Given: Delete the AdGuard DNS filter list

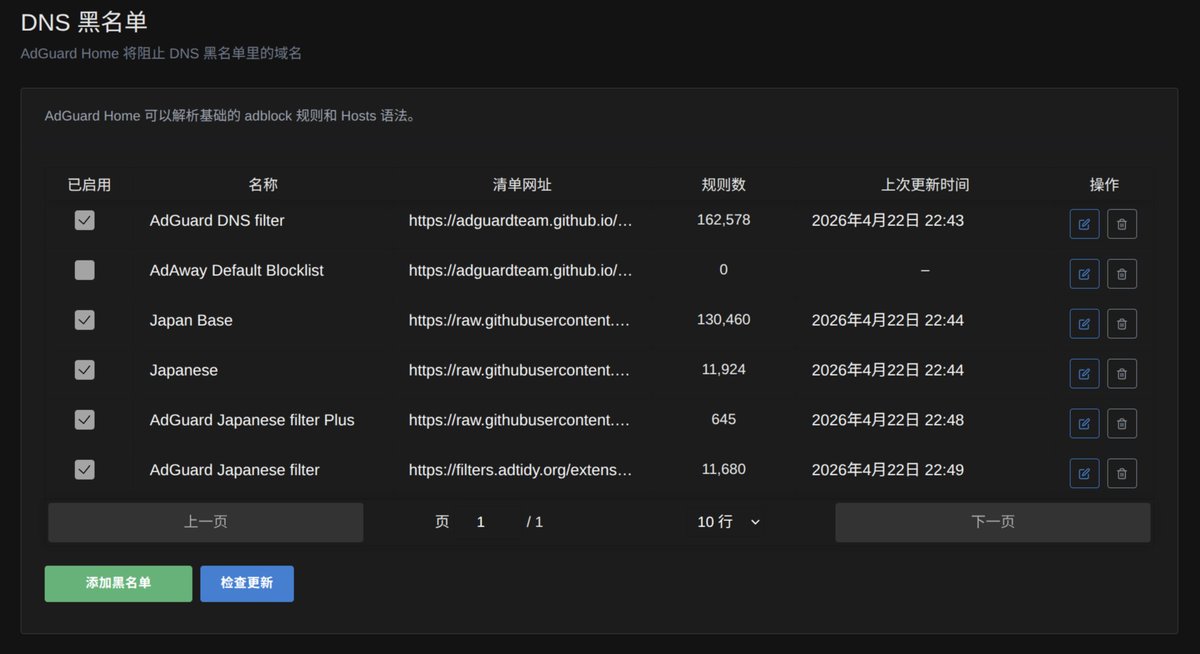Looking at the screenshot, I should 1122,224.
